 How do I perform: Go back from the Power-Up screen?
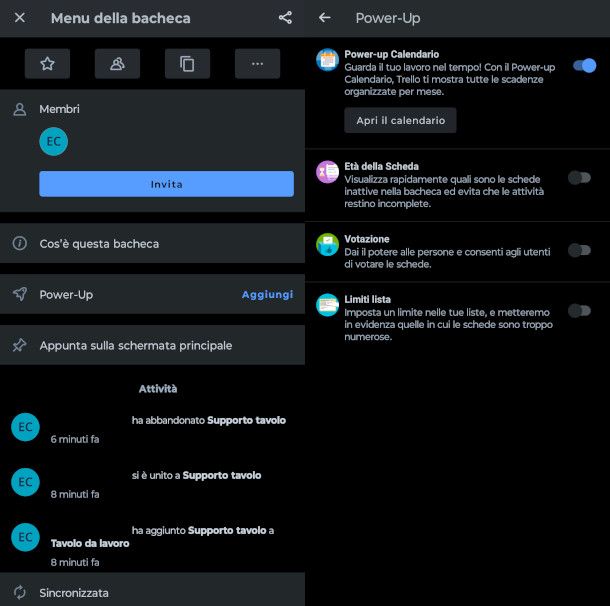[x=325, y=18]
